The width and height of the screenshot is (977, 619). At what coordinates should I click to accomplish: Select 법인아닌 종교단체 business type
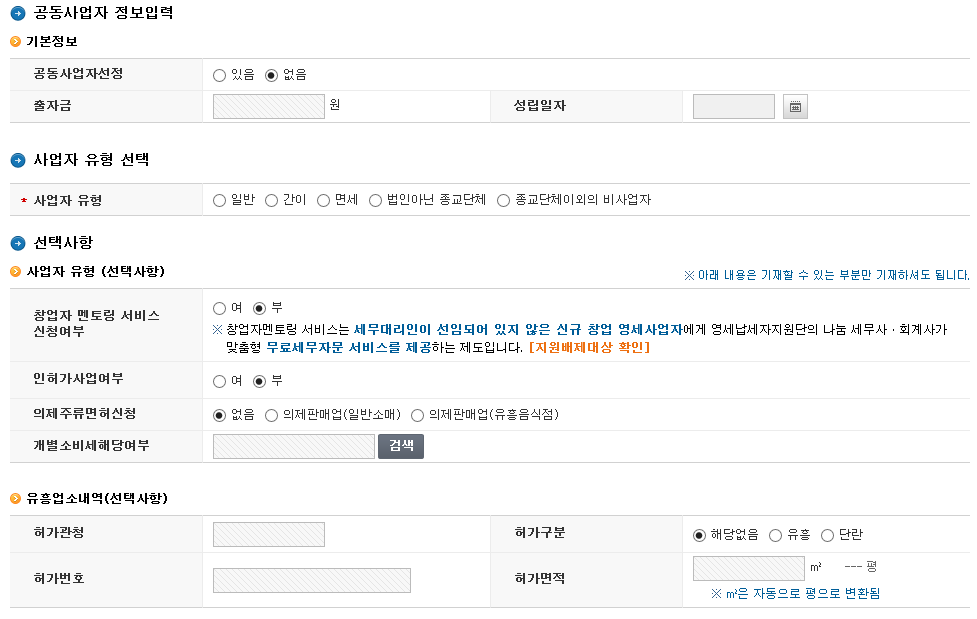375,201
